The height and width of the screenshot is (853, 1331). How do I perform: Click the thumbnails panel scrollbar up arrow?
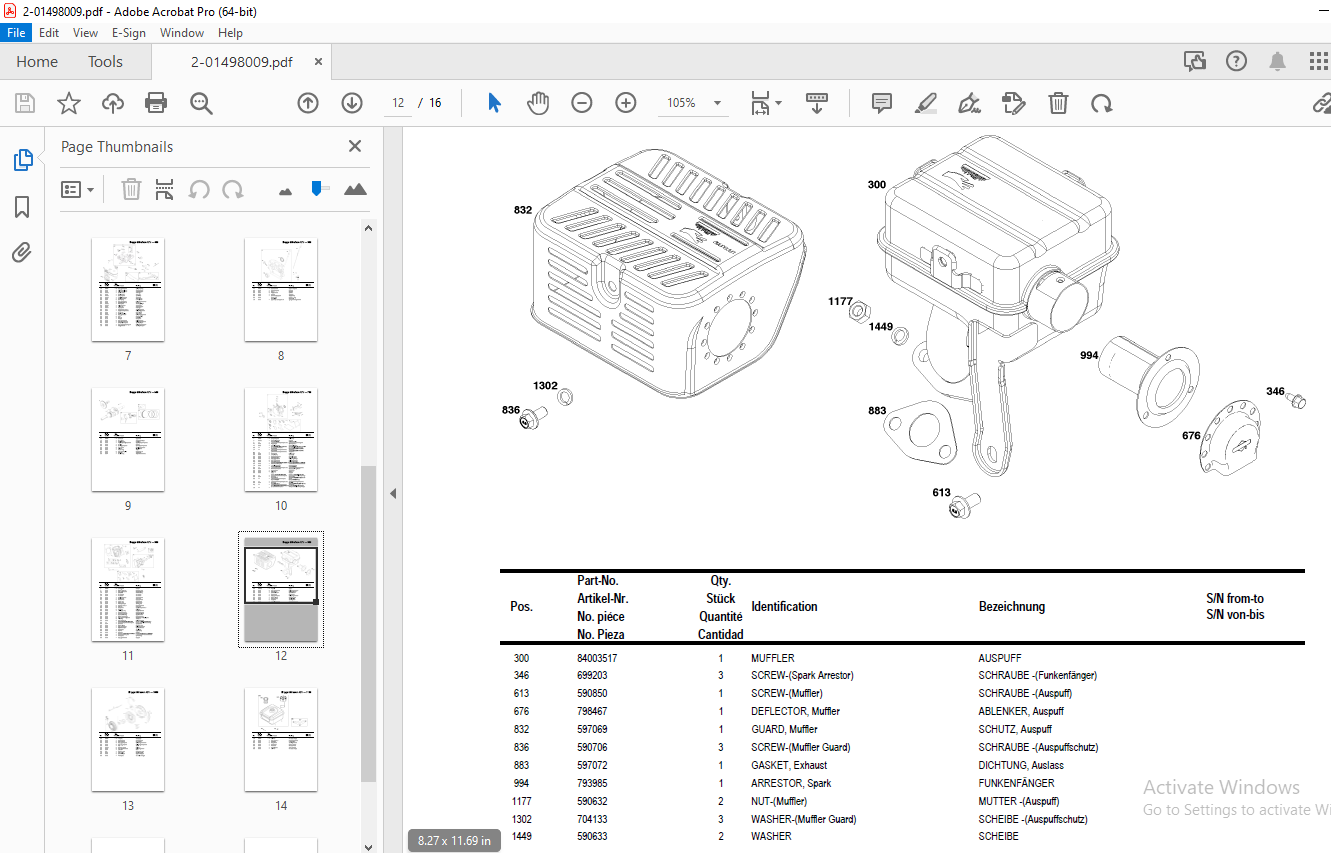pyautogui.click(x=369, y=228)
